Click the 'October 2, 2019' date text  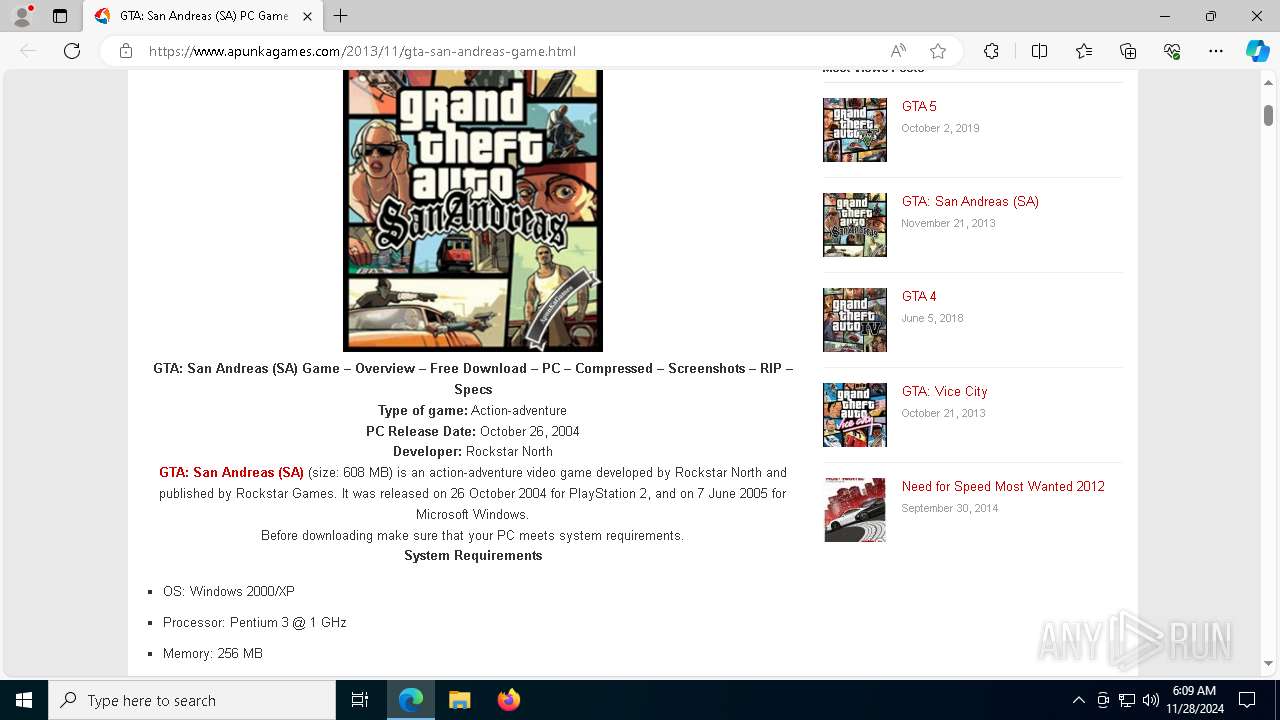point(940,128)
